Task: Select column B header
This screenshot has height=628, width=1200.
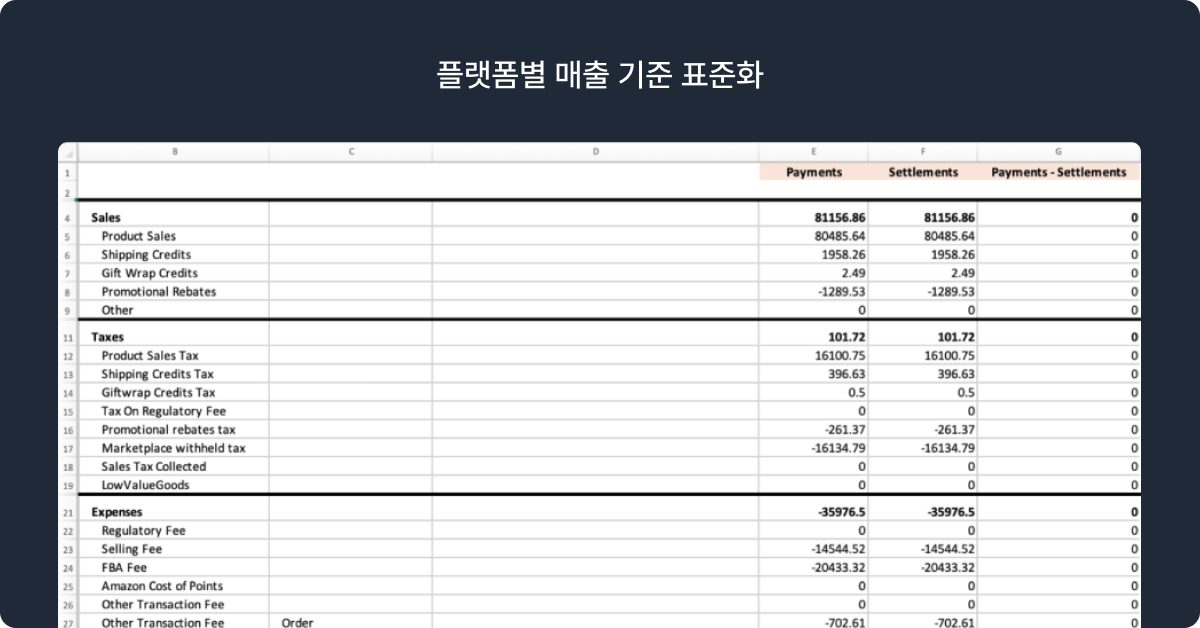Action: point(175,152)
